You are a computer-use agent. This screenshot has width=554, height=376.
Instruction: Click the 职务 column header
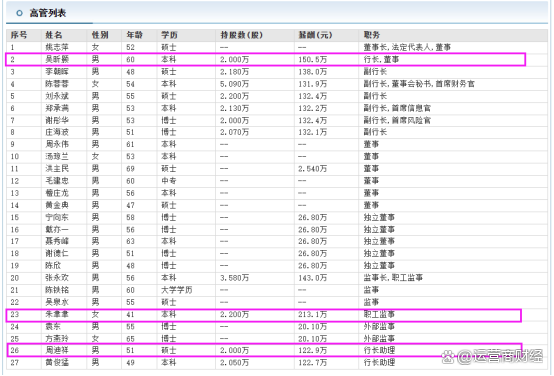click(372, 35)
